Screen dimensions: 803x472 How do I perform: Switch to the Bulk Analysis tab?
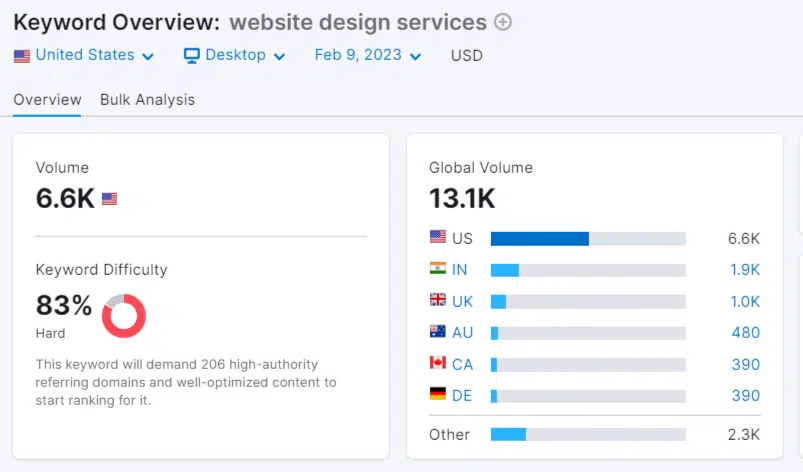coord(147,100)
